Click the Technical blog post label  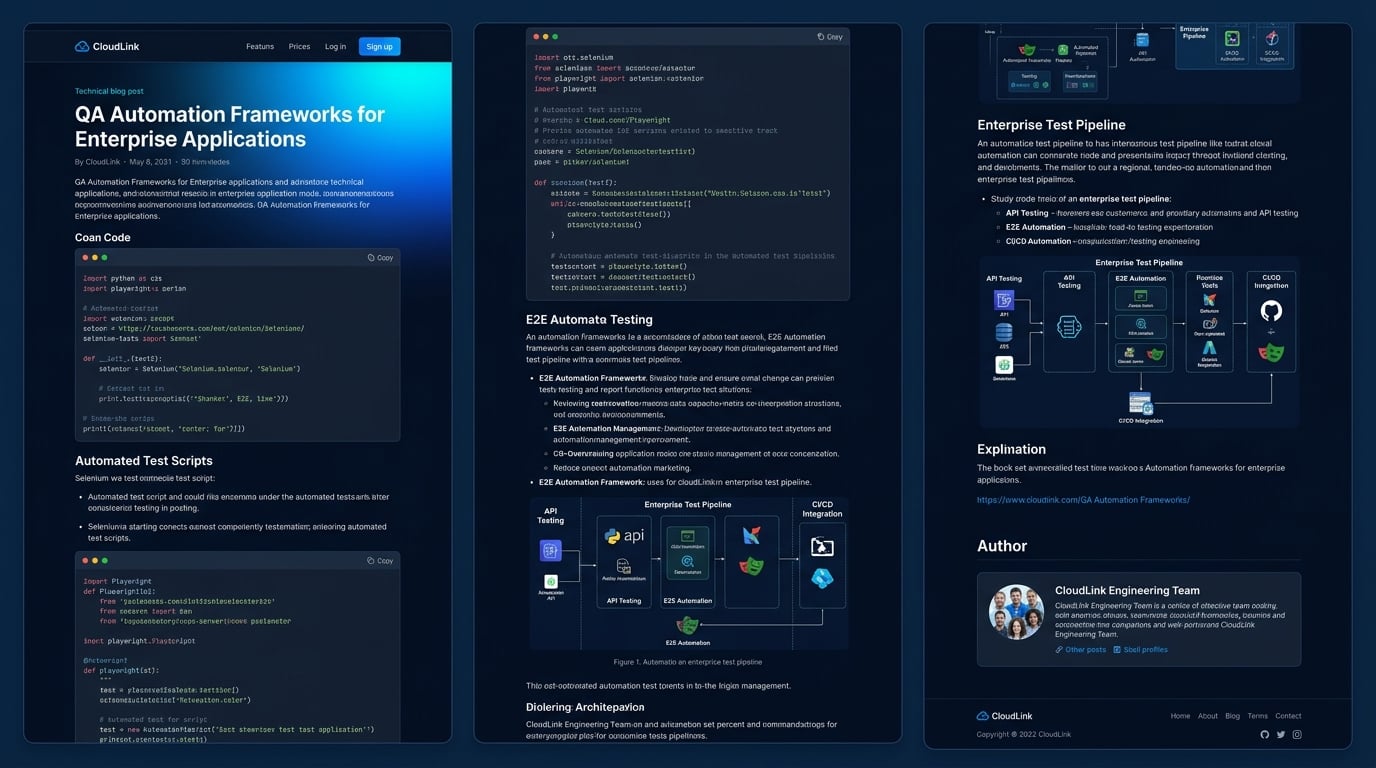(x=109, y=91)
